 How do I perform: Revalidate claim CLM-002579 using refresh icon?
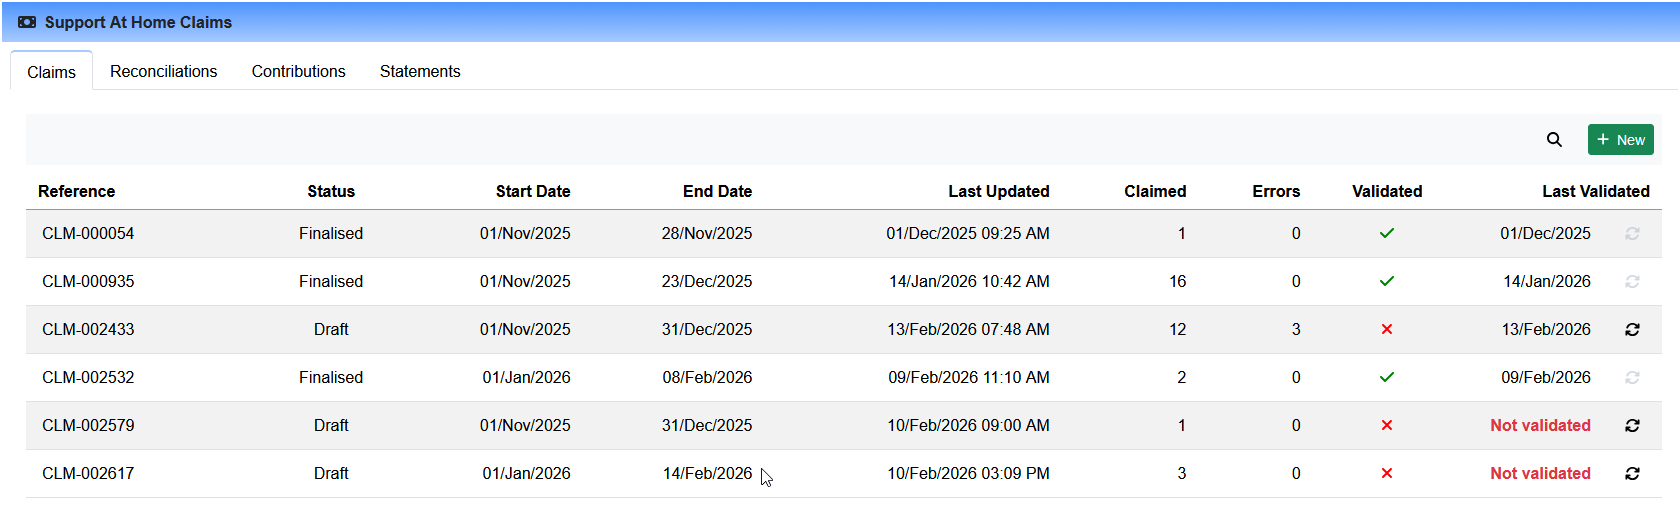pos(1632,426)
